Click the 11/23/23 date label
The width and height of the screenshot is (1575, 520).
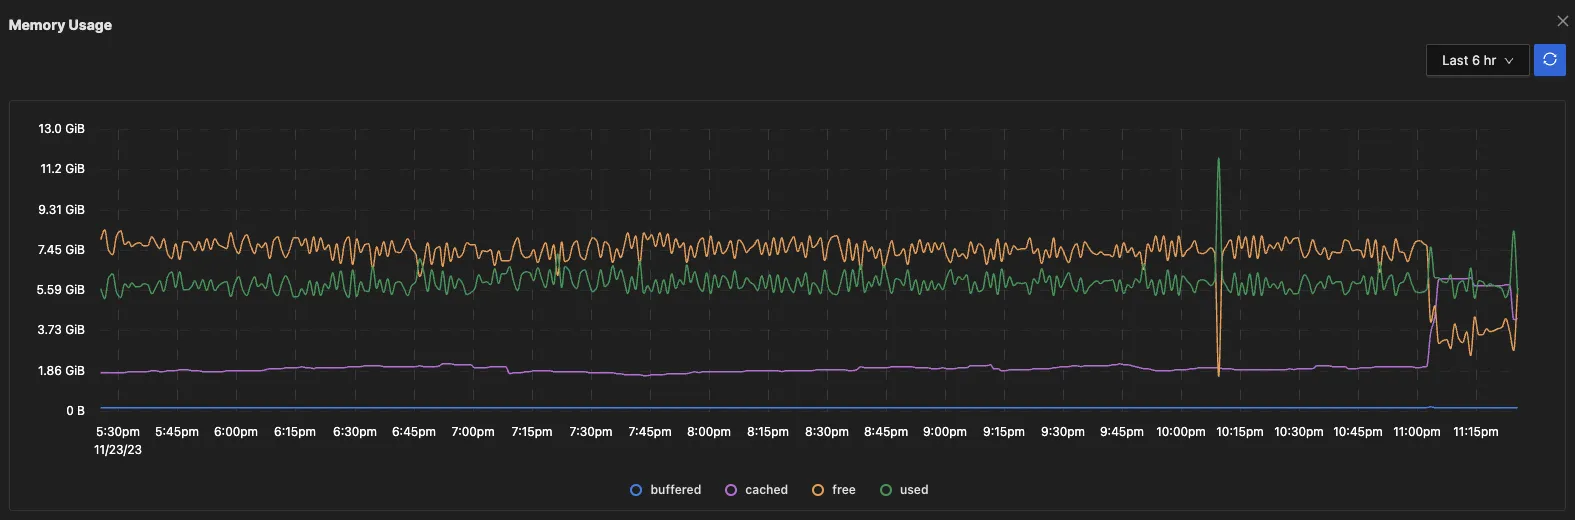[118, 450]
